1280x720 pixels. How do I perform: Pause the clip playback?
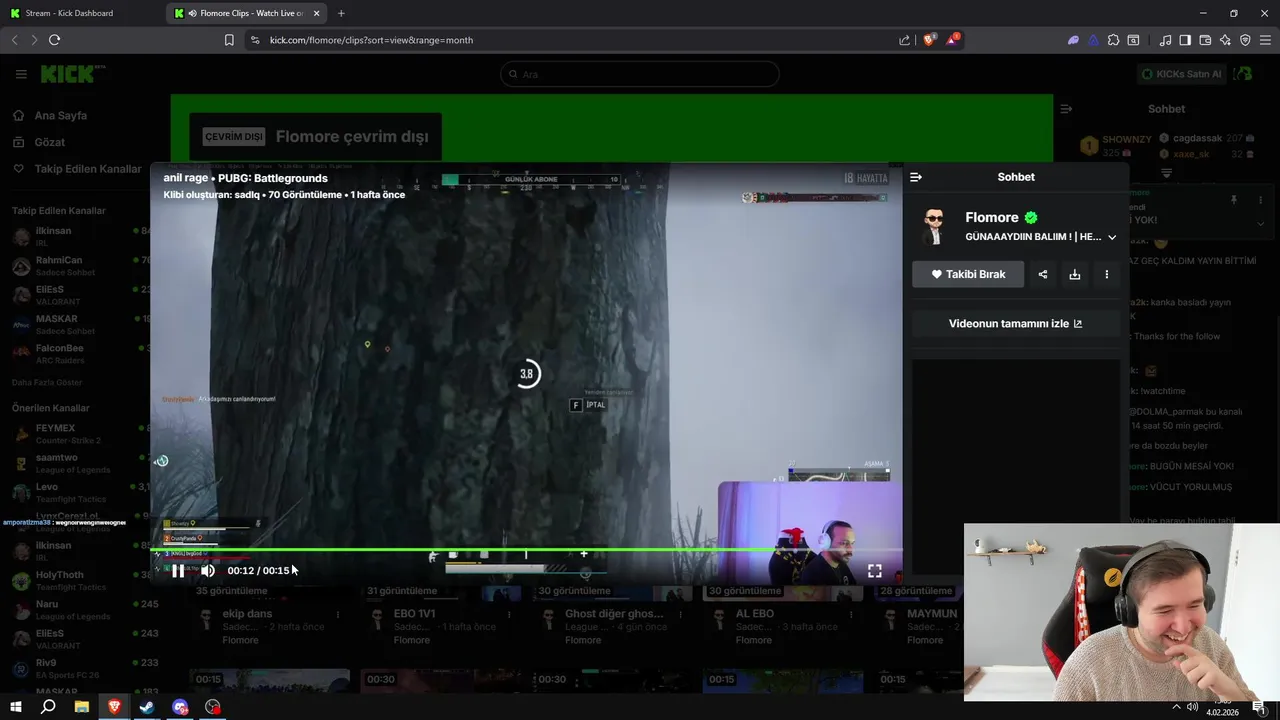178,571
